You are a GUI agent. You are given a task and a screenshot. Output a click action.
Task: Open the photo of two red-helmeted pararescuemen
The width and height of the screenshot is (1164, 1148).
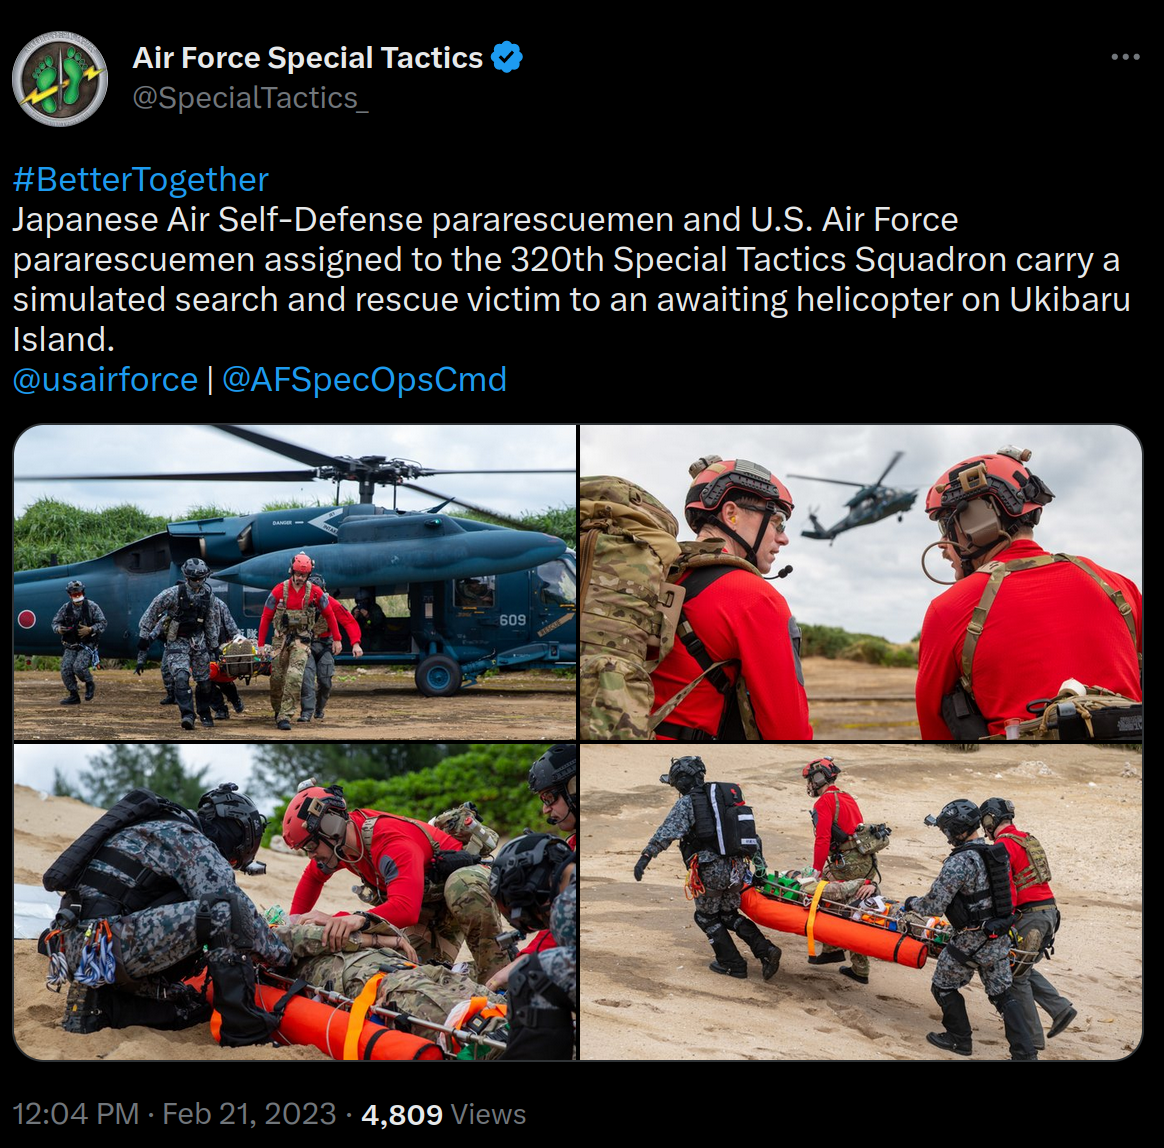(x=861, y=582)
